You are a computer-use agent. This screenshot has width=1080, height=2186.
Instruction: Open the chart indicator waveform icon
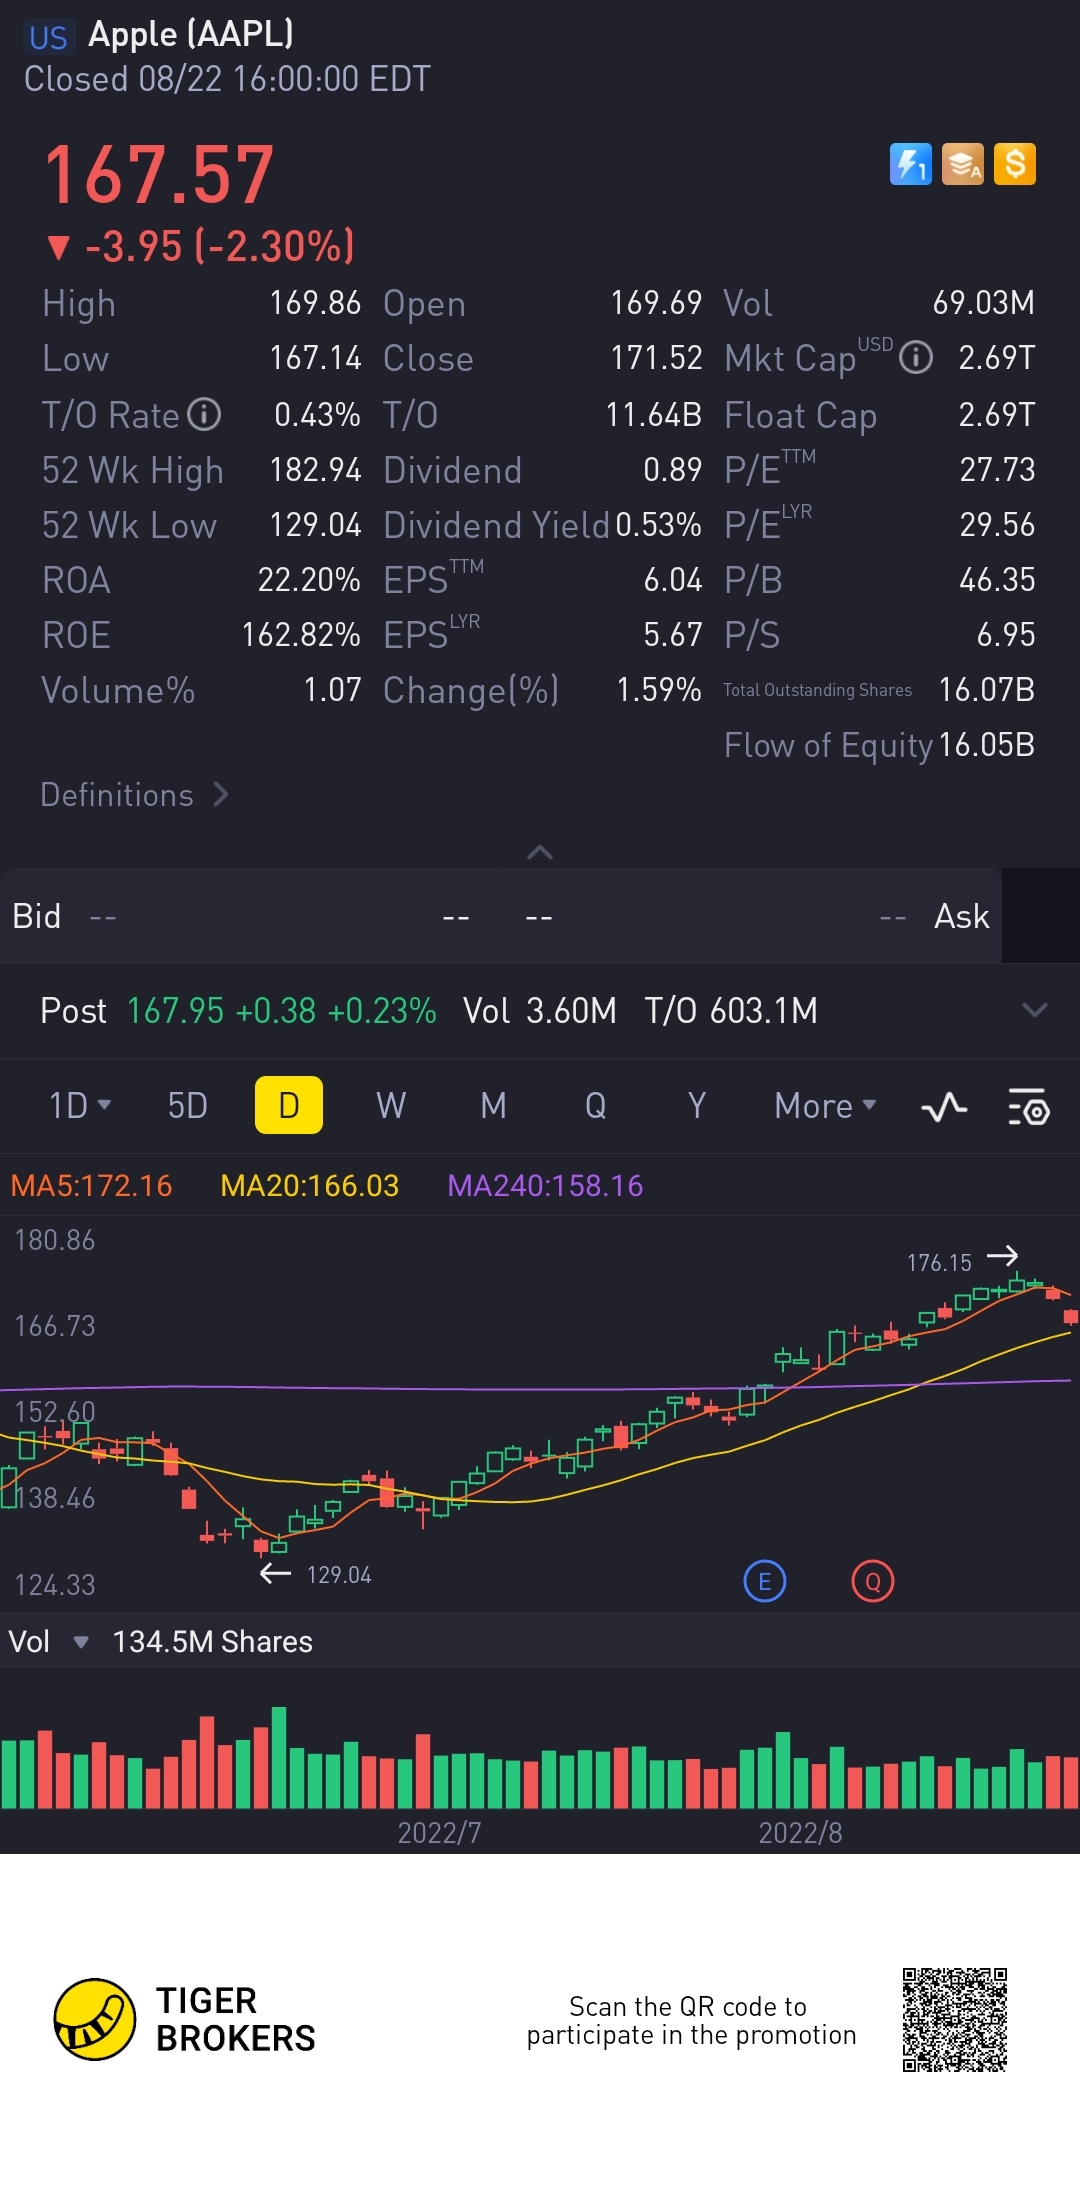943,1107
